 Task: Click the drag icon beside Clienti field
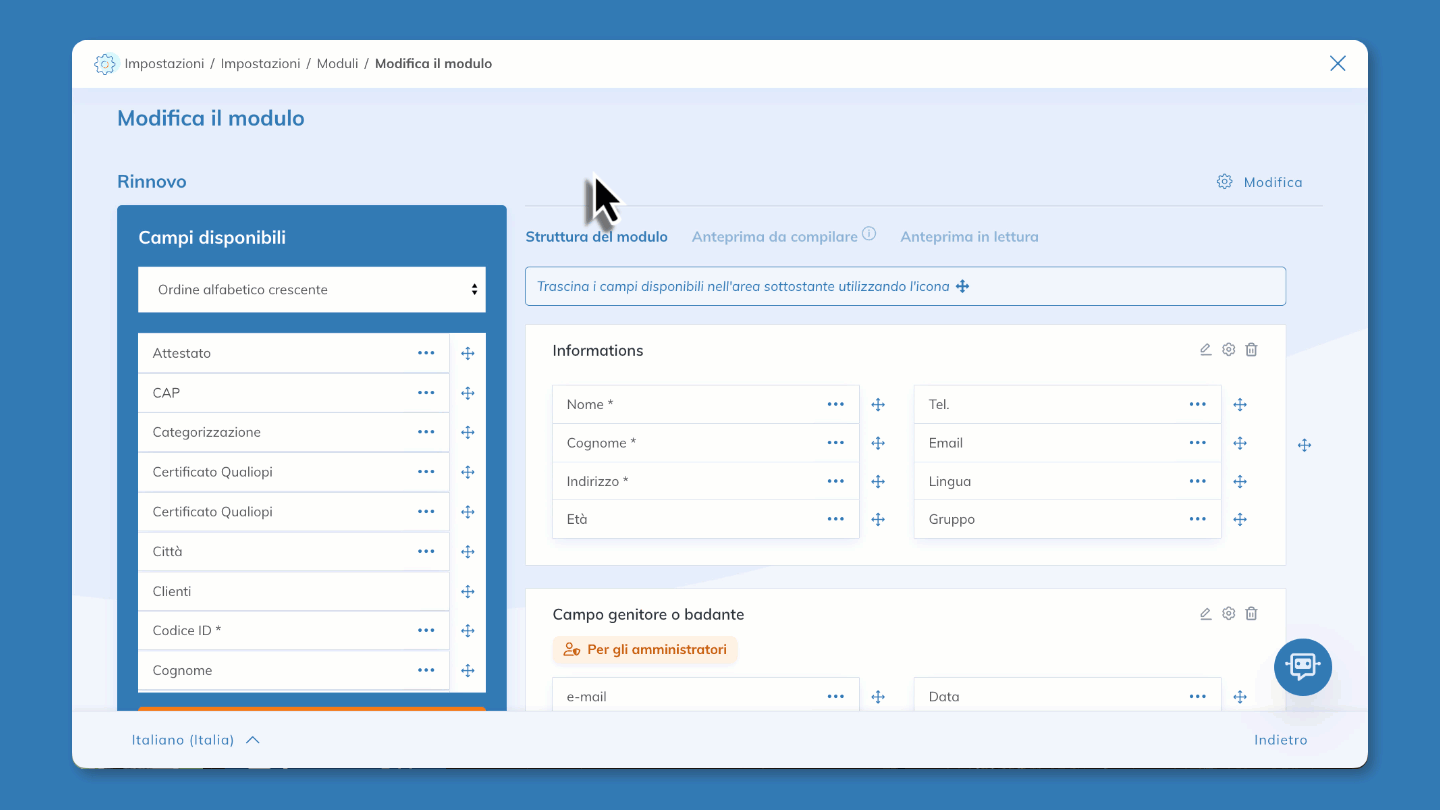pos(467,591)
